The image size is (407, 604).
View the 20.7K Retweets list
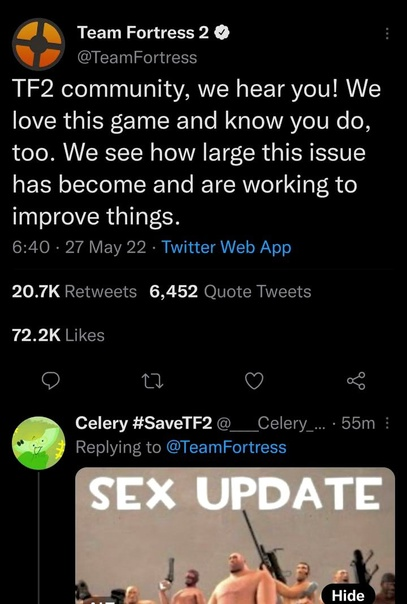click(x=74, y=292)
